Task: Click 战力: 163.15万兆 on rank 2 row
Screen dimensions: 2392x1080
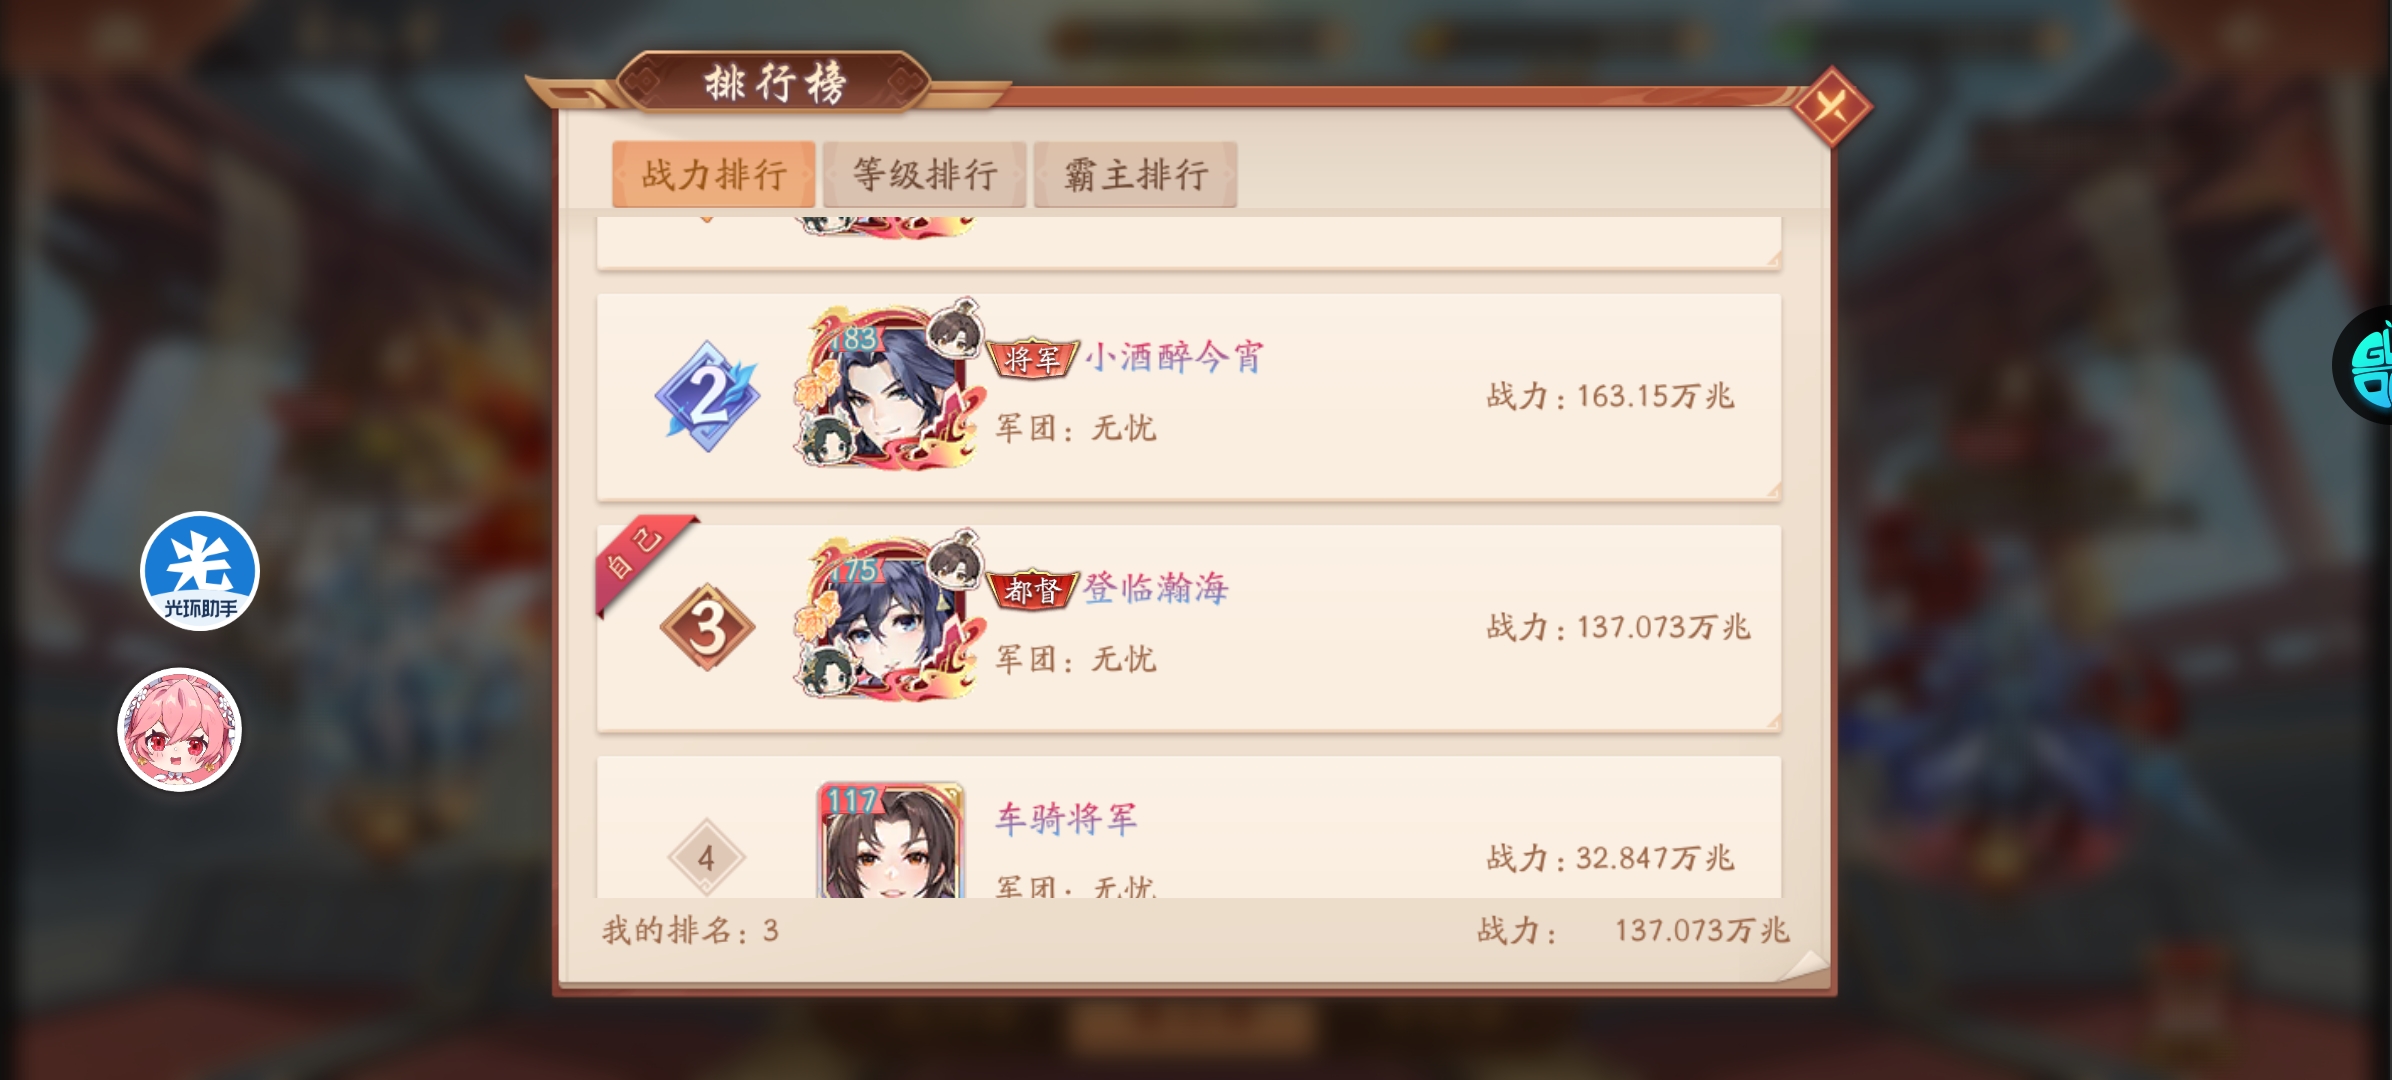Action: (x=1610, y=396)
